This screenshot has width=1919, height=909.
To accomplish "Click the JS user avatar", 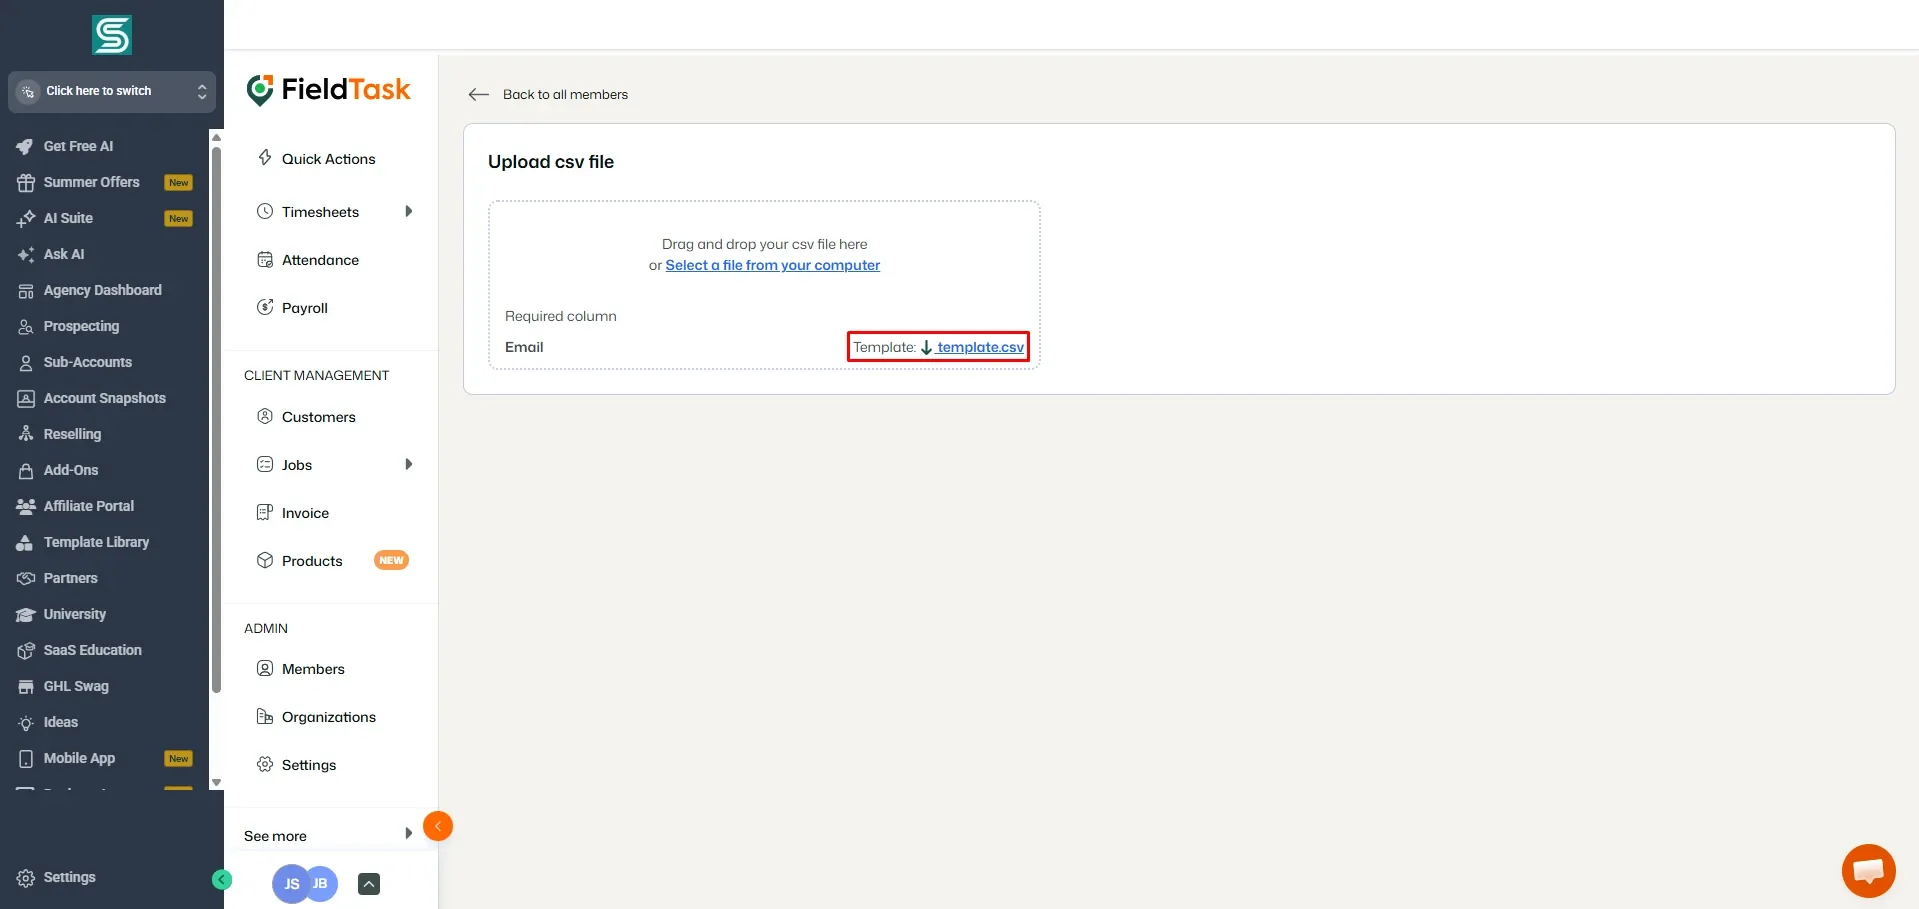I will point(291,884).
